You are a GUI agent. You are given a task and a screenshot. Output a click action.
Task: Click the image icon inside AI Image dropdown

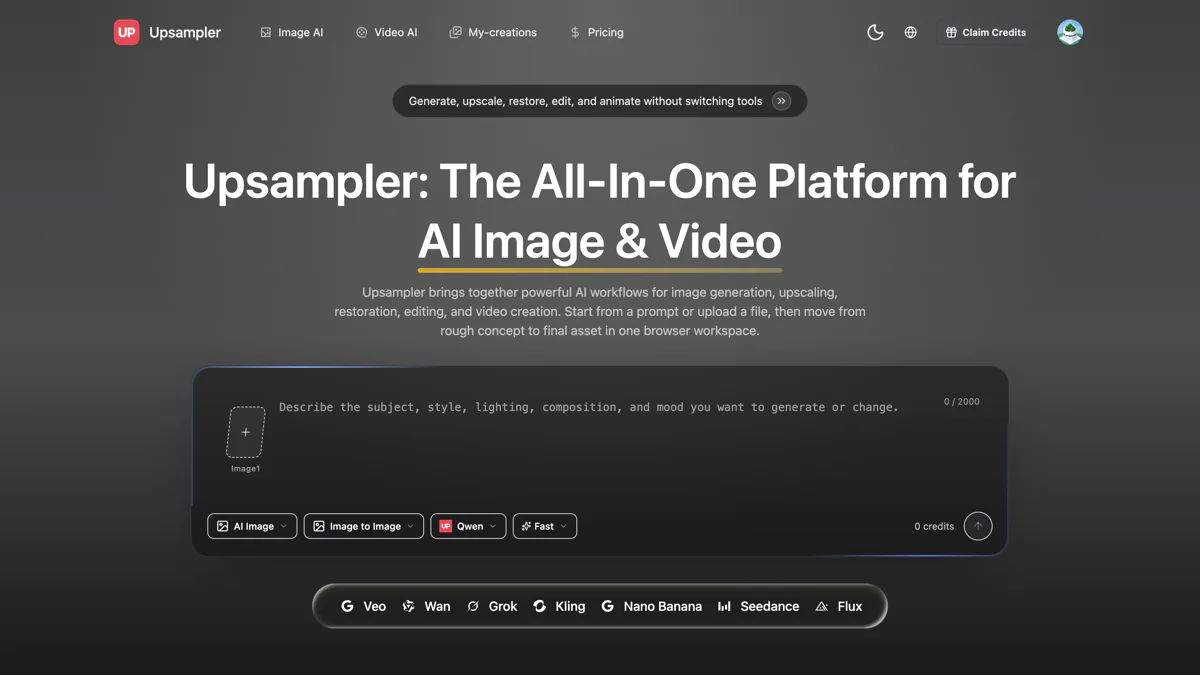(222, 526)
